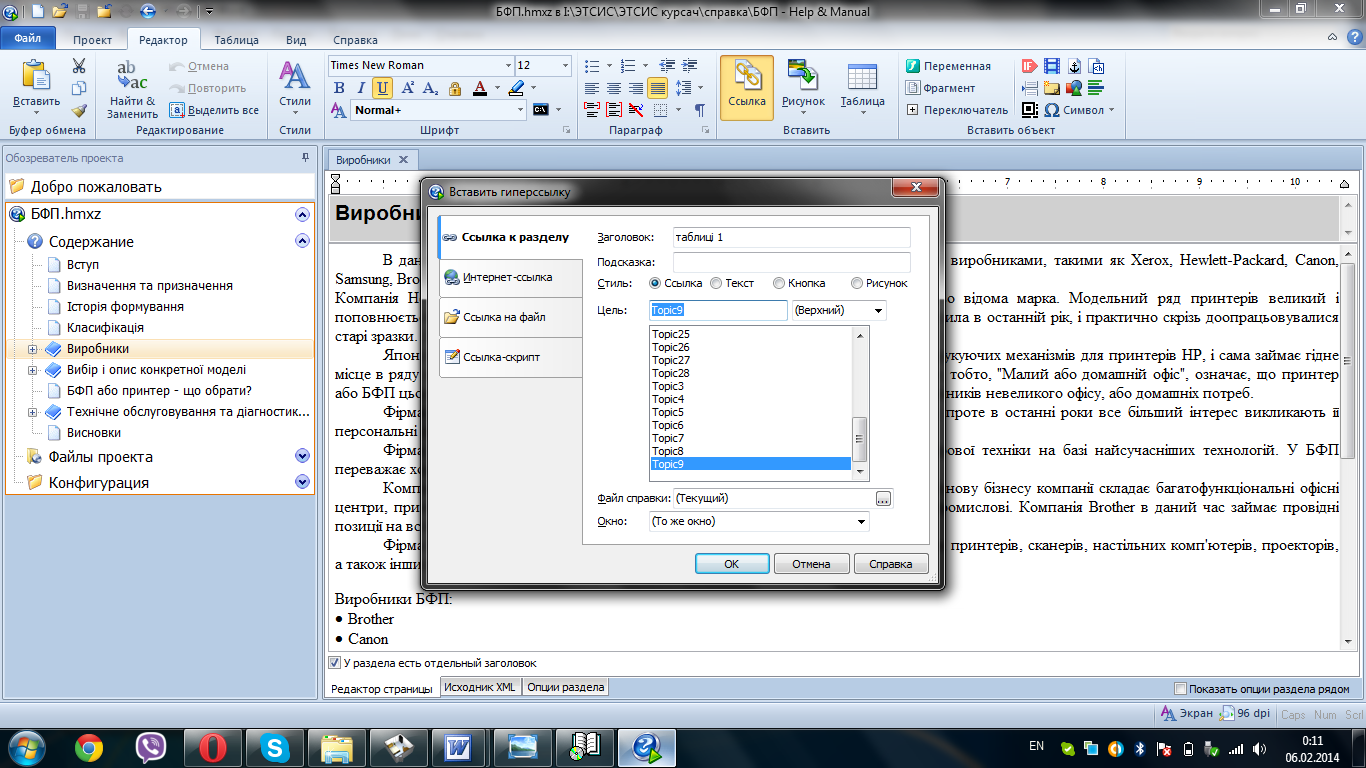Toggle Bold formatting

pos(338,88)
